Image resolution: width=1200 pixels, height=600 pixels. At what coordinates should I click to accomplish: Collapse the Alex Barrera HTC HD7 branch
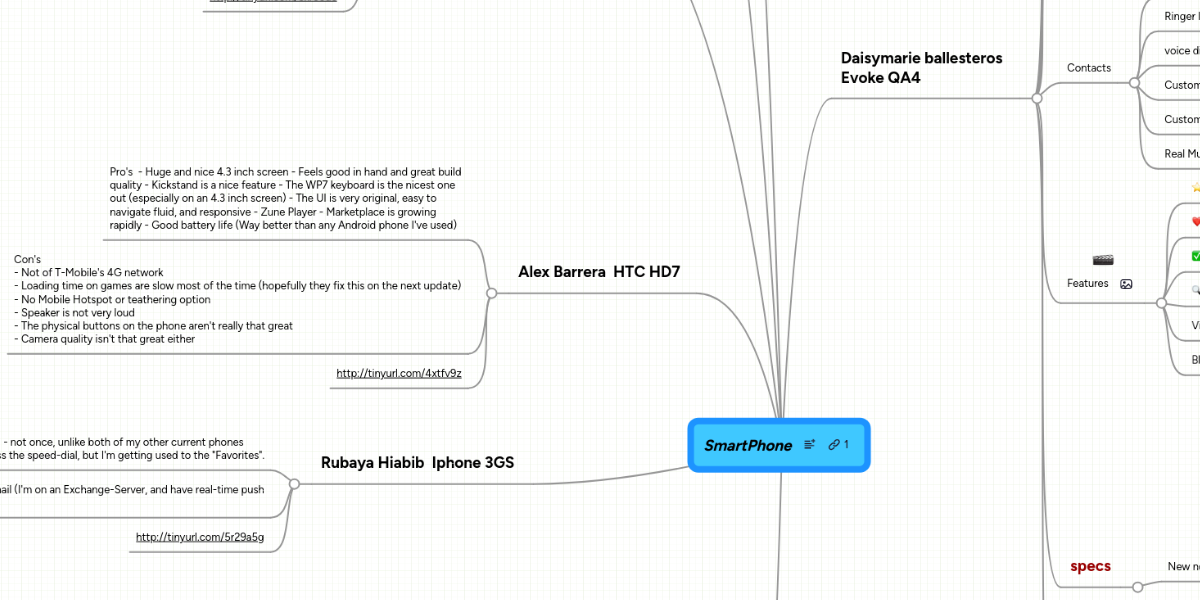point(491,293)
